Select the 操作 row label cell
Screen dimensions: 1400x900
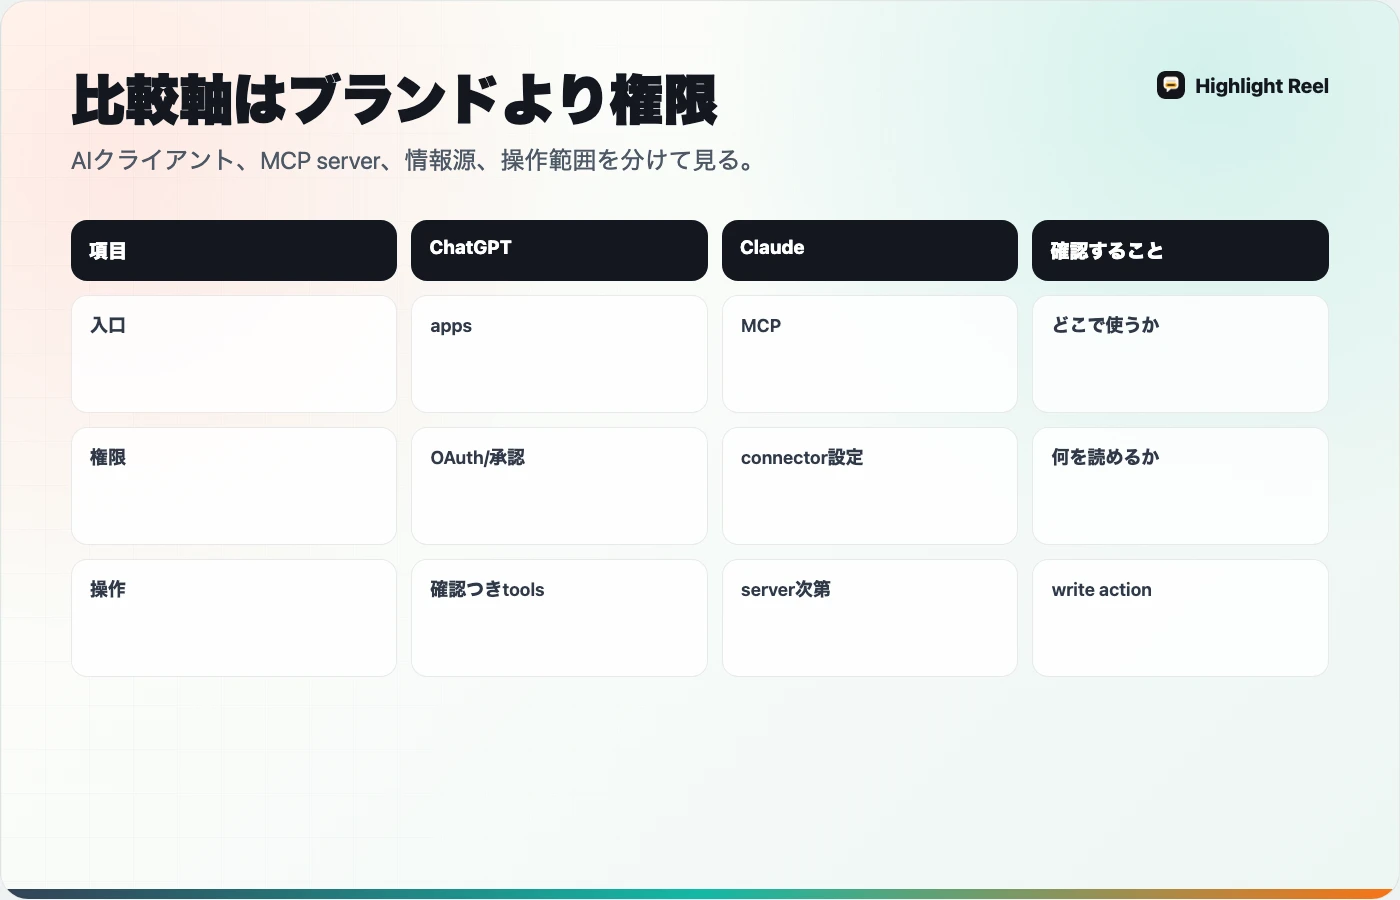click(x=234, y=618)
